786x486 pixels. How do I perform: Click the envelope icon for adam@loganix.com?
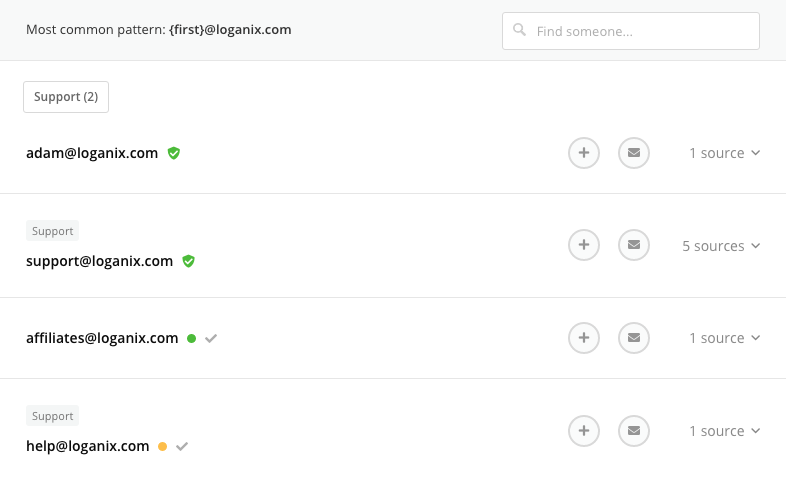point(634,153)
